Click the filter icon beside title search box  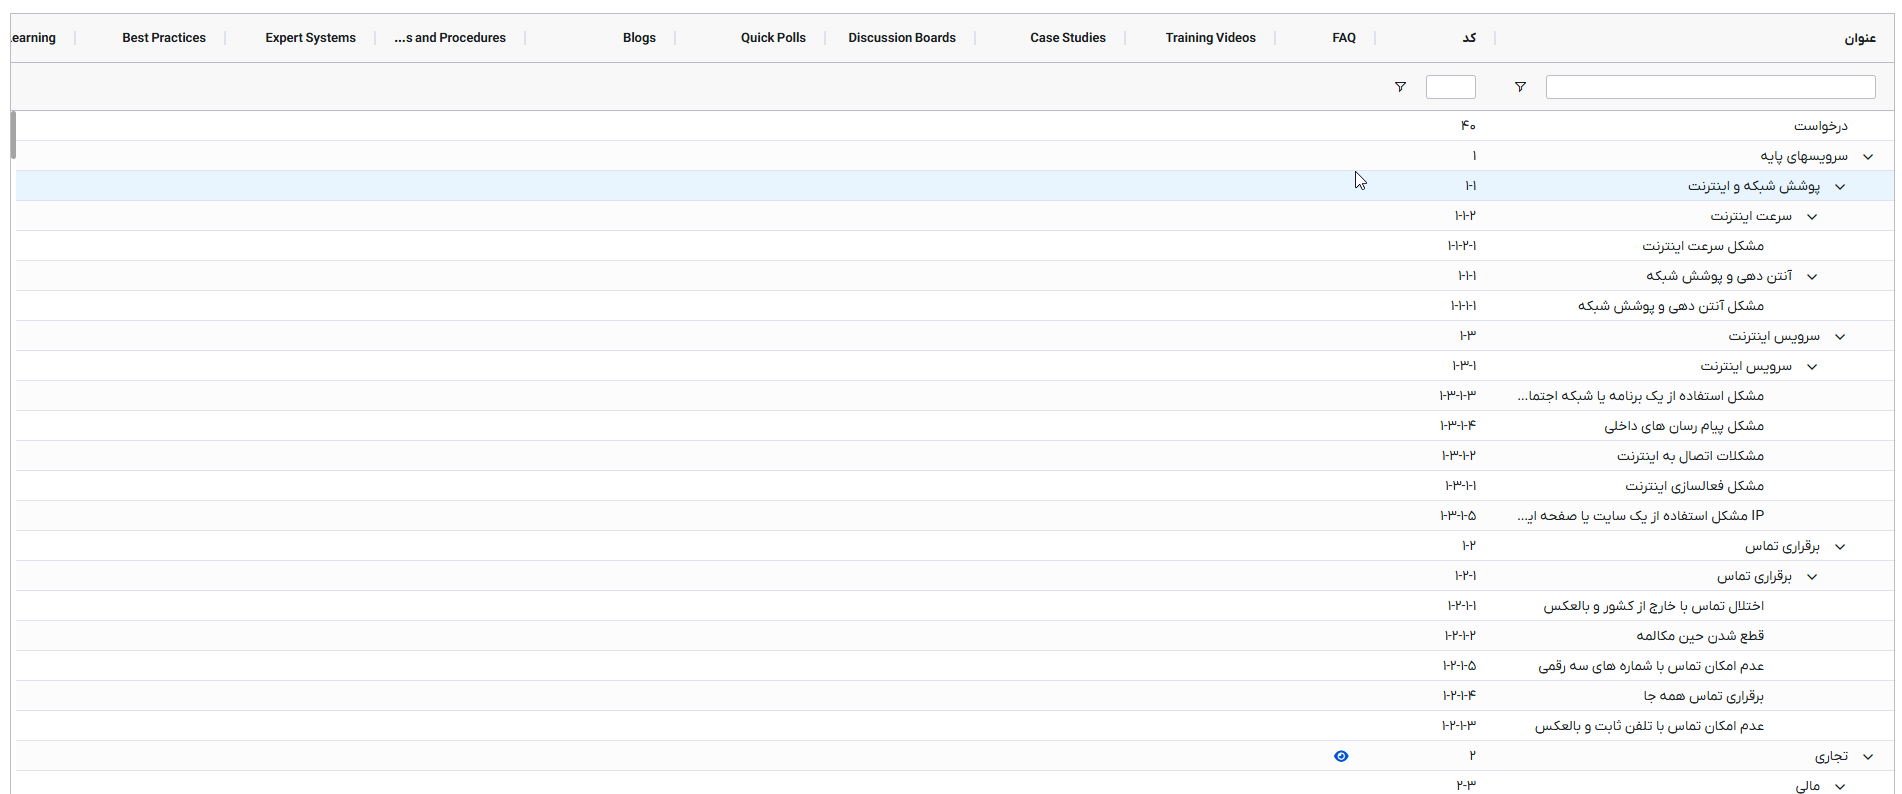point(1520,87)
